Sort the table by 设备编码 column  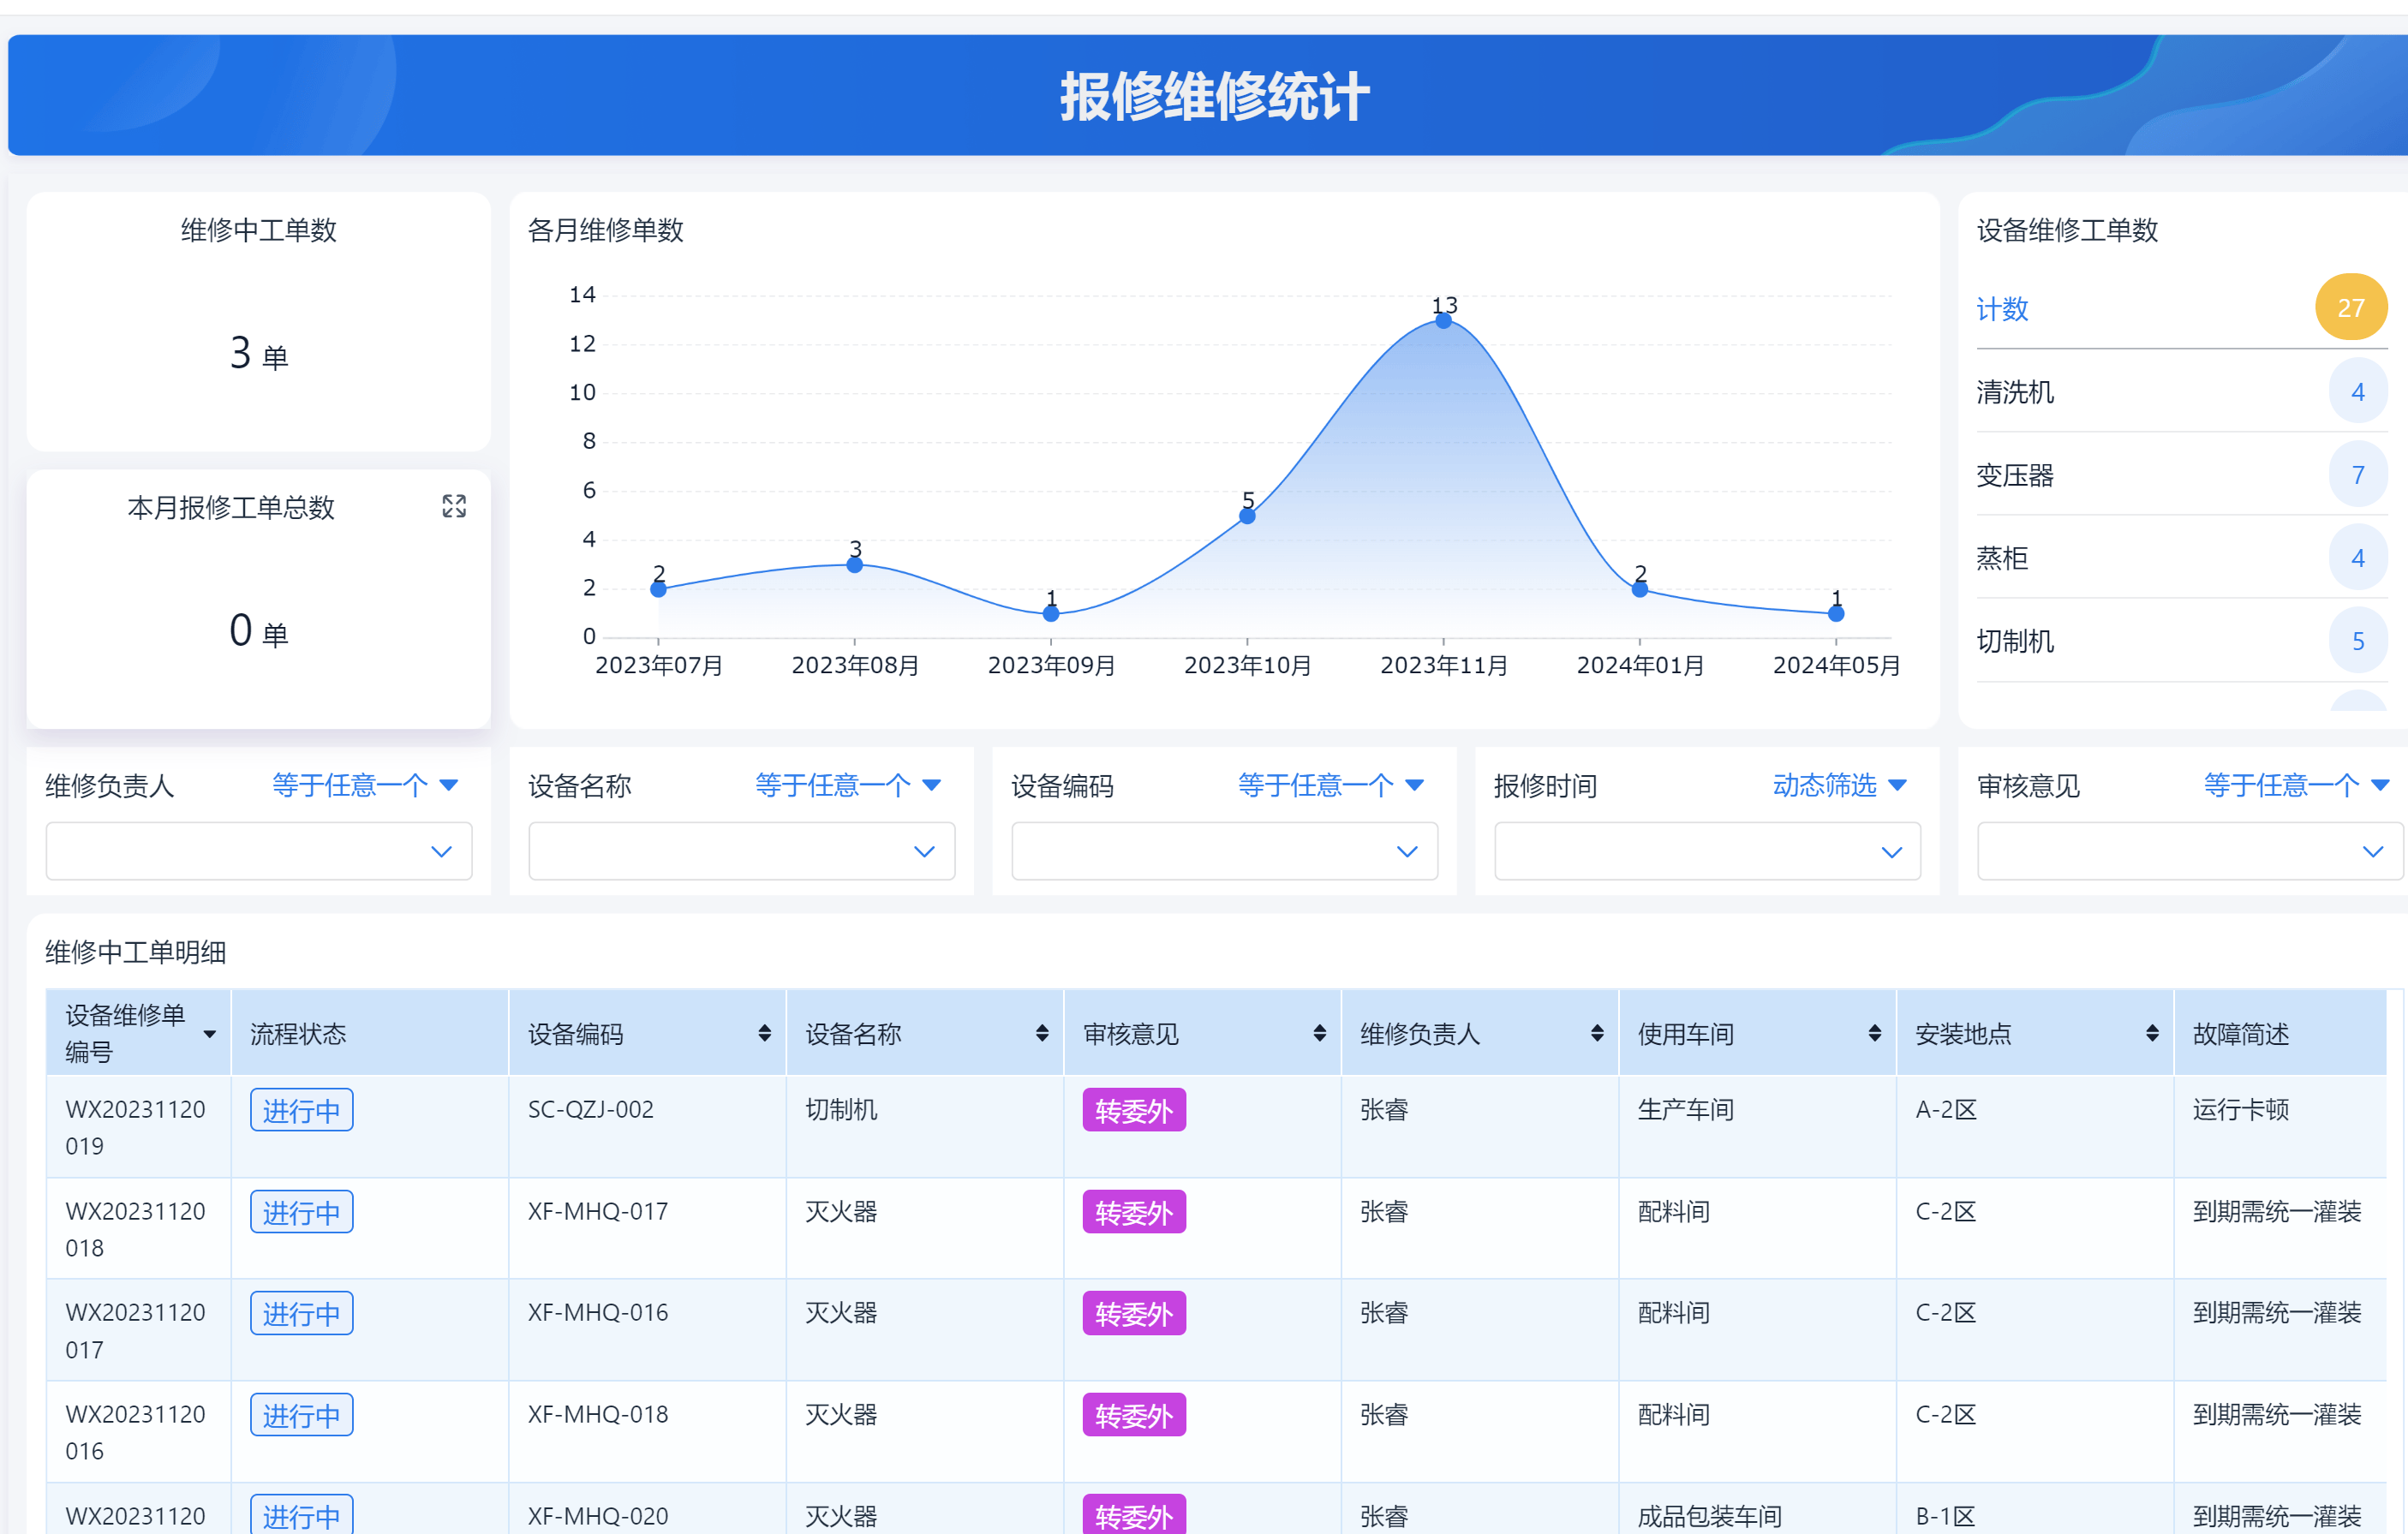click(x=762, y=1033)
